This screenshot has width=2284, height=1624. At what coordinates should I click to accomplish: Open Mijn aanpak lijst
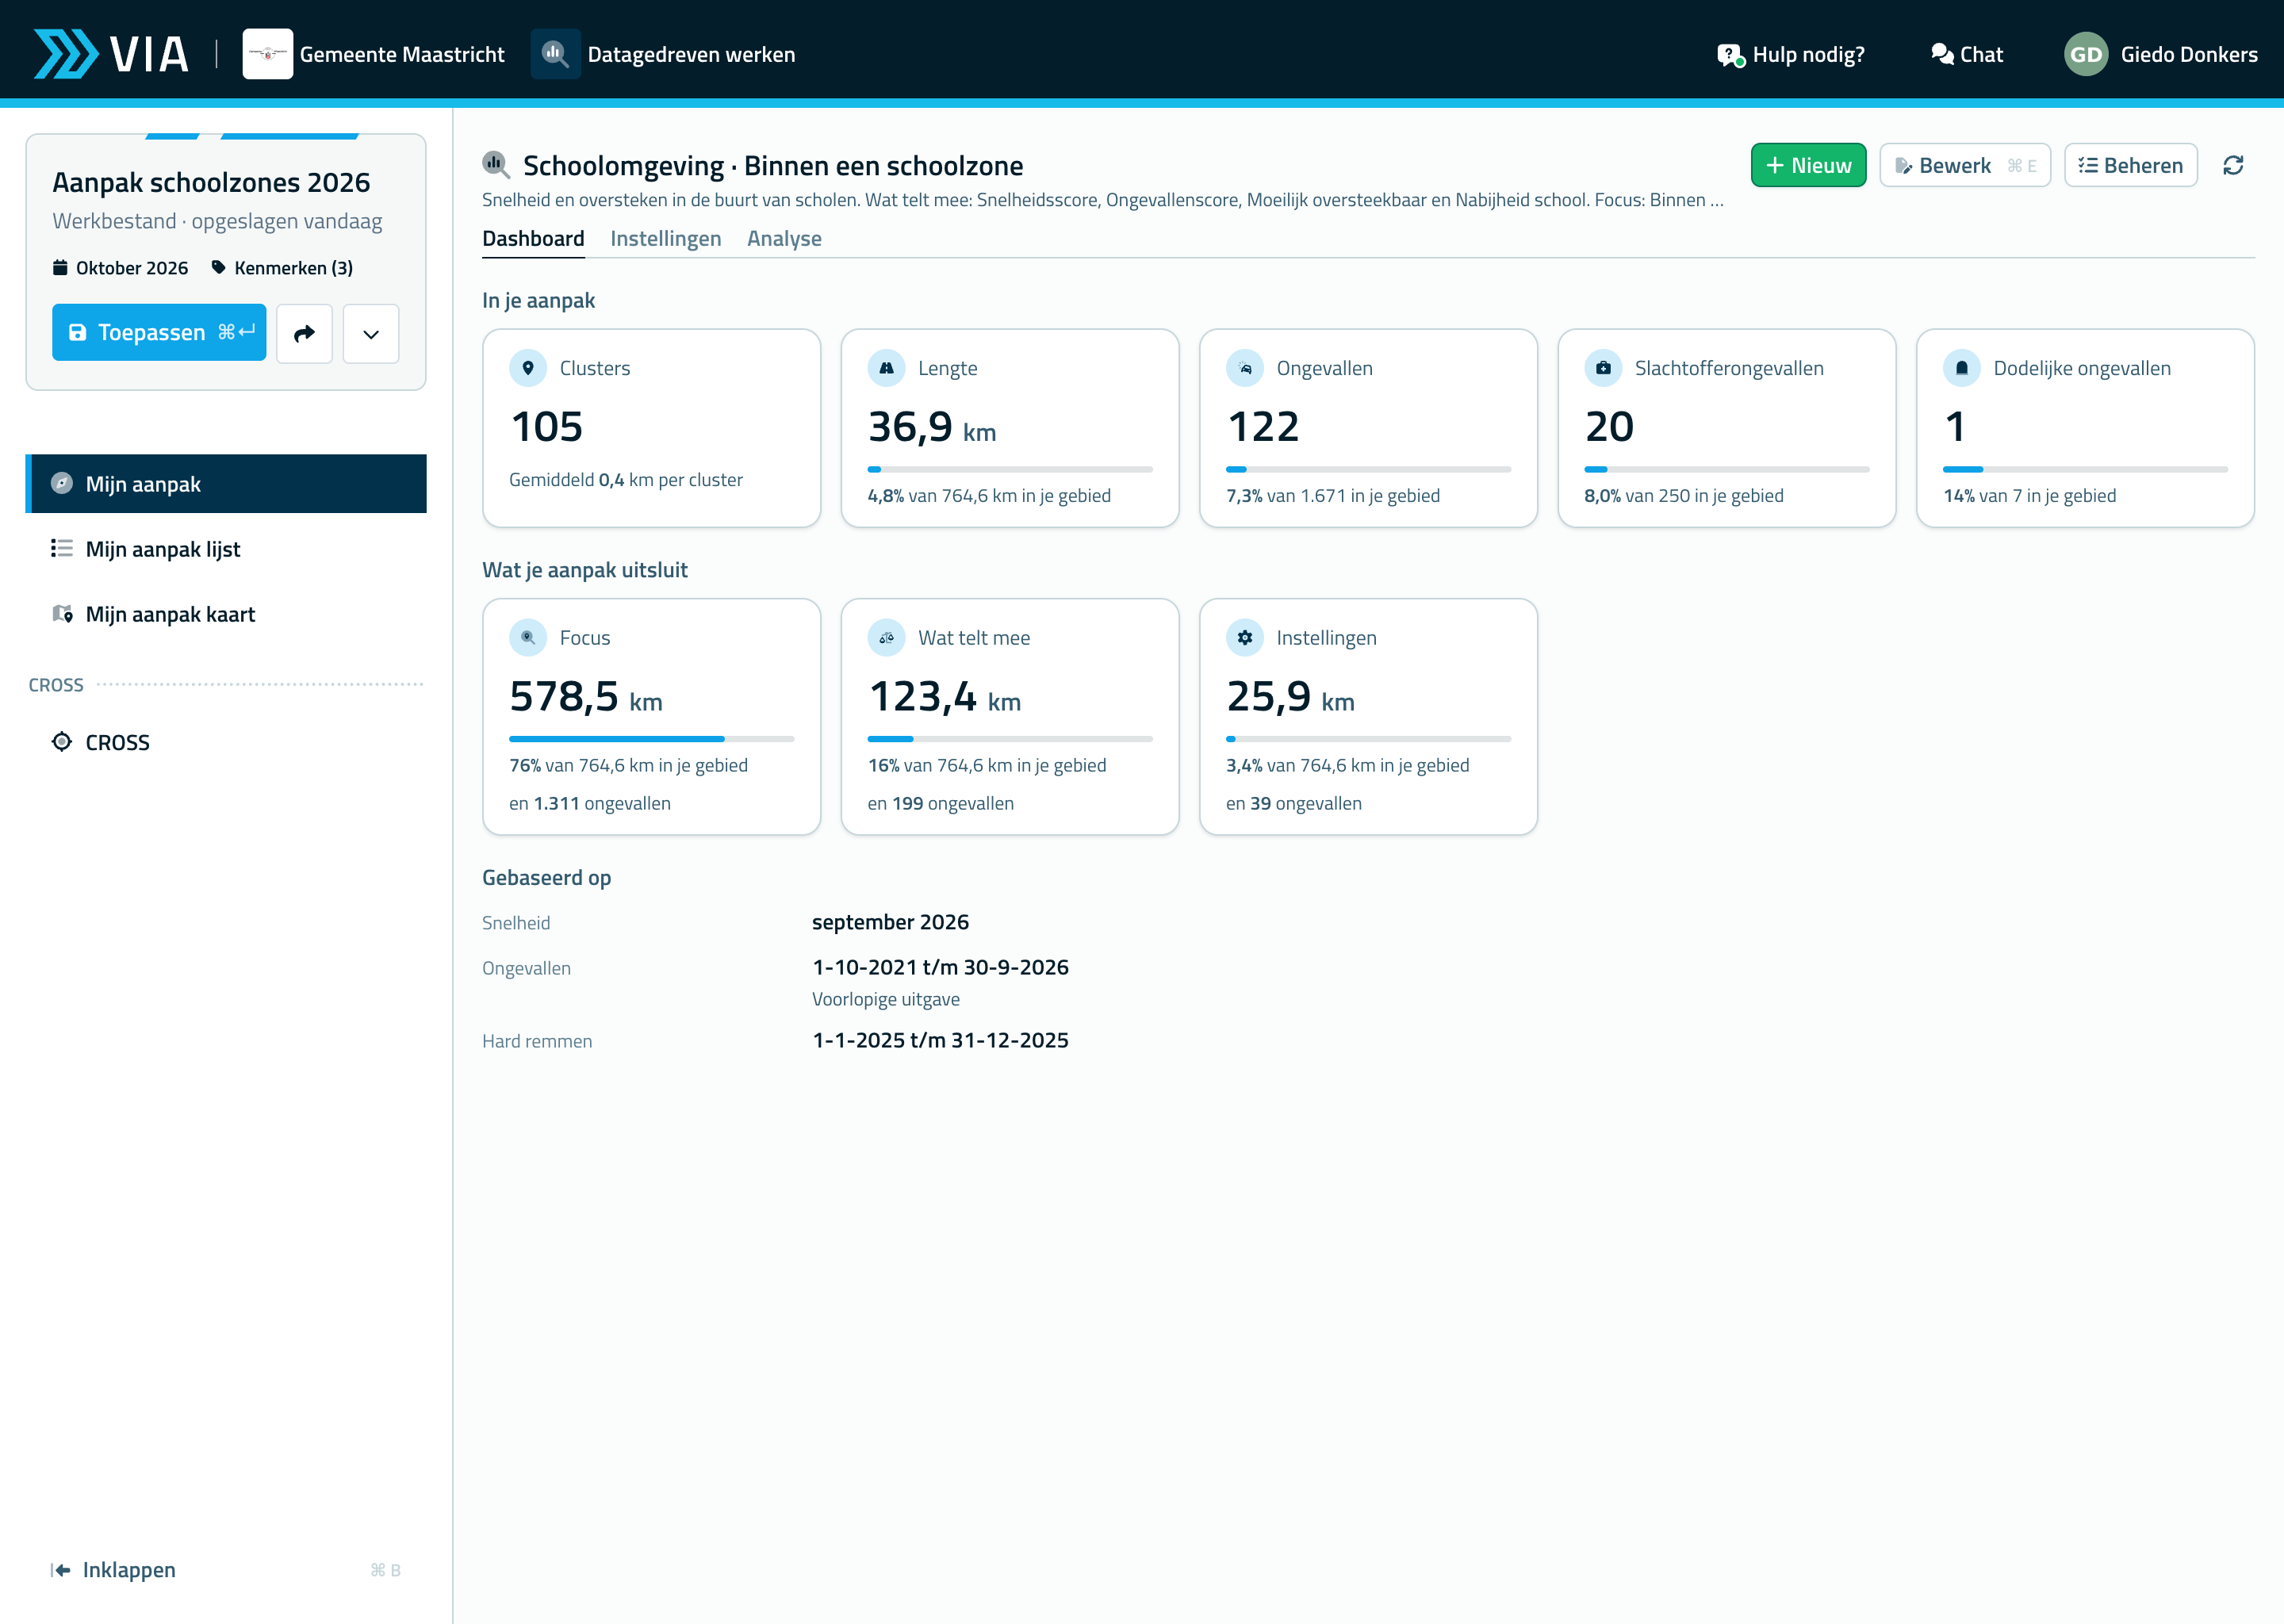pyautogui.click(x=226, y=549)
